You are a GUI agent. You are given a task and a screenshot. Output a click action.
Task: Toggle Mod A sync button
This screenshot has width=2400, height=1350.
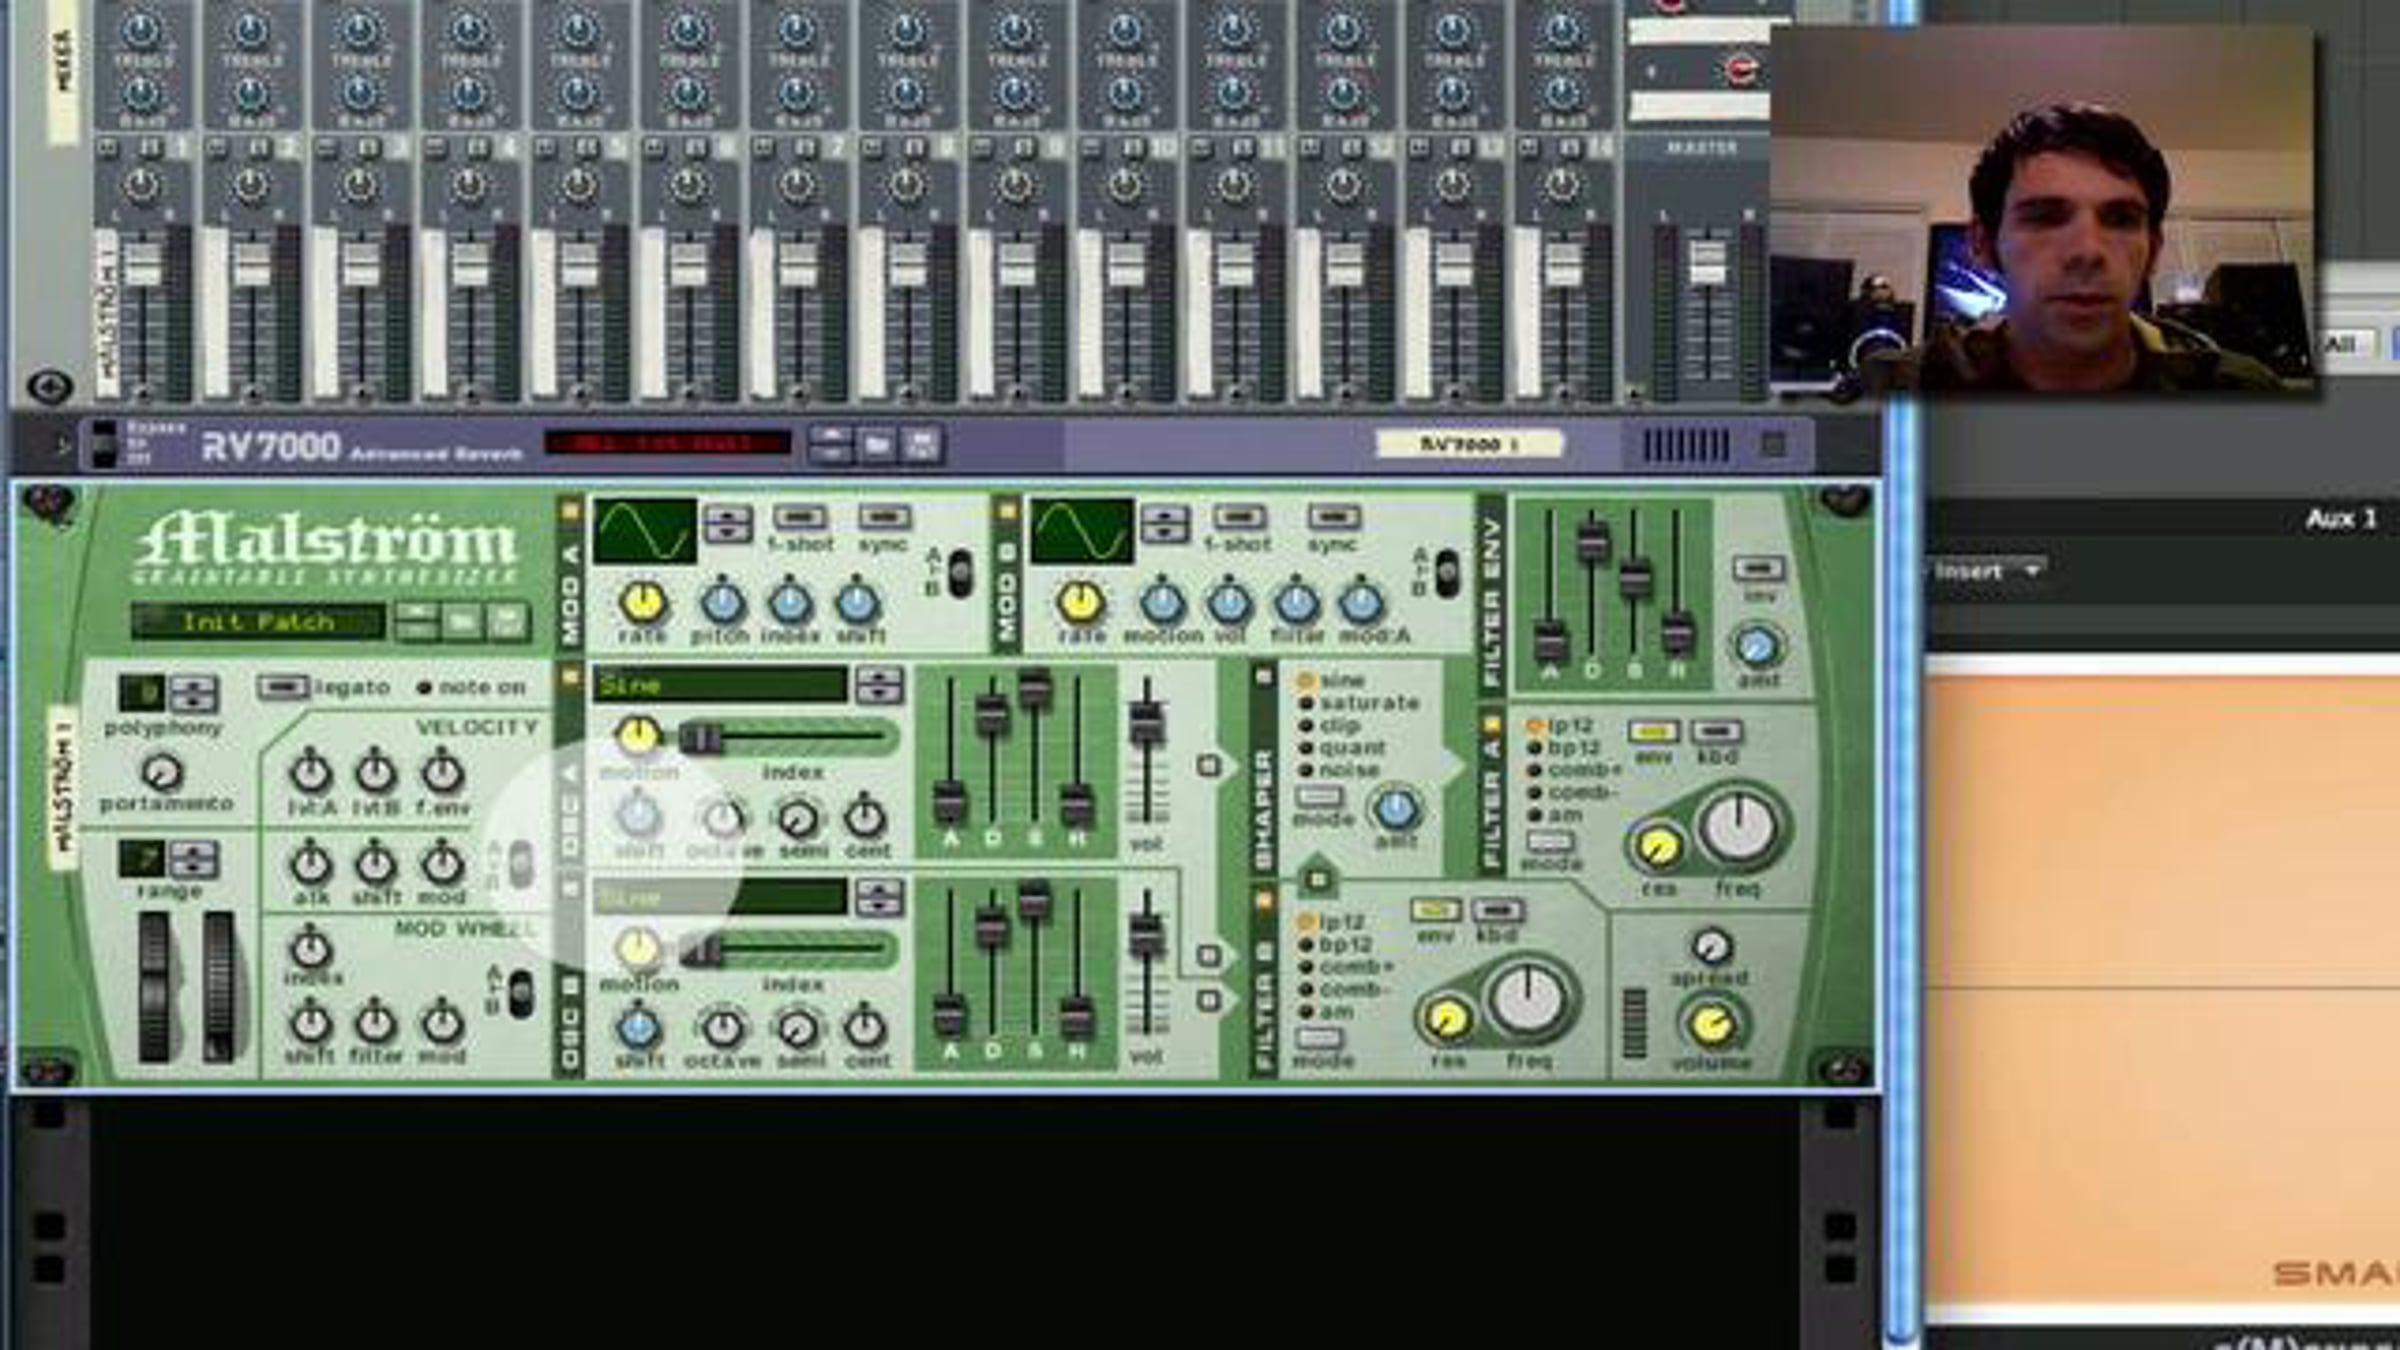point(885,517)
